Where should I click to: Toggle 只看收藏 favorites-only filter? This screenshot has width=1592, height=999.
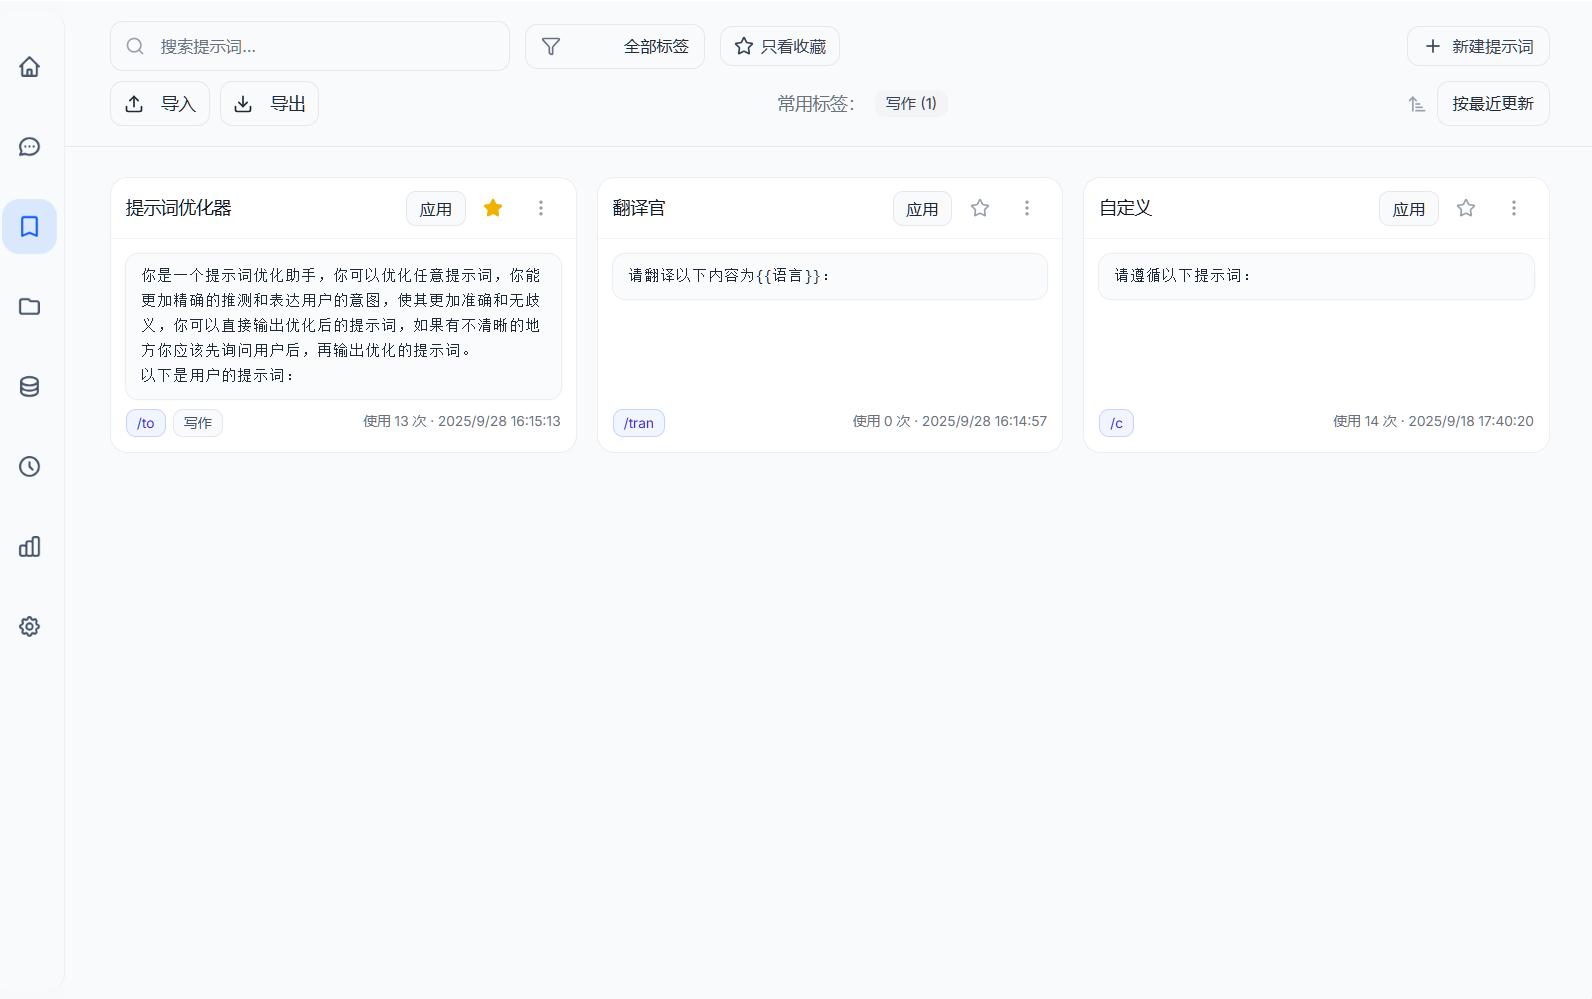tap(780, 47)
